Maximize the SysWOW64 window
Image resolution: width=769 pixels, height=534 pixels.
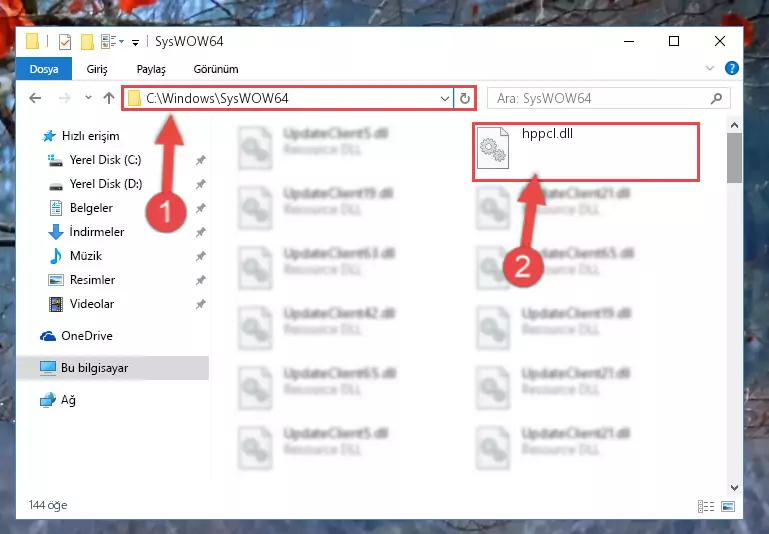(674, 41)
